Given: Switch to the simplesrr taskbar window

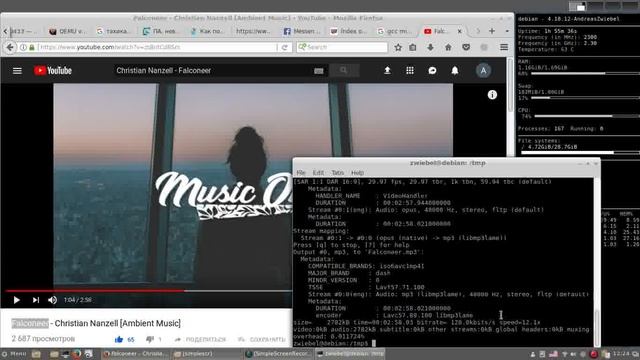Looking at the screenshot, I should coord(207,354).
